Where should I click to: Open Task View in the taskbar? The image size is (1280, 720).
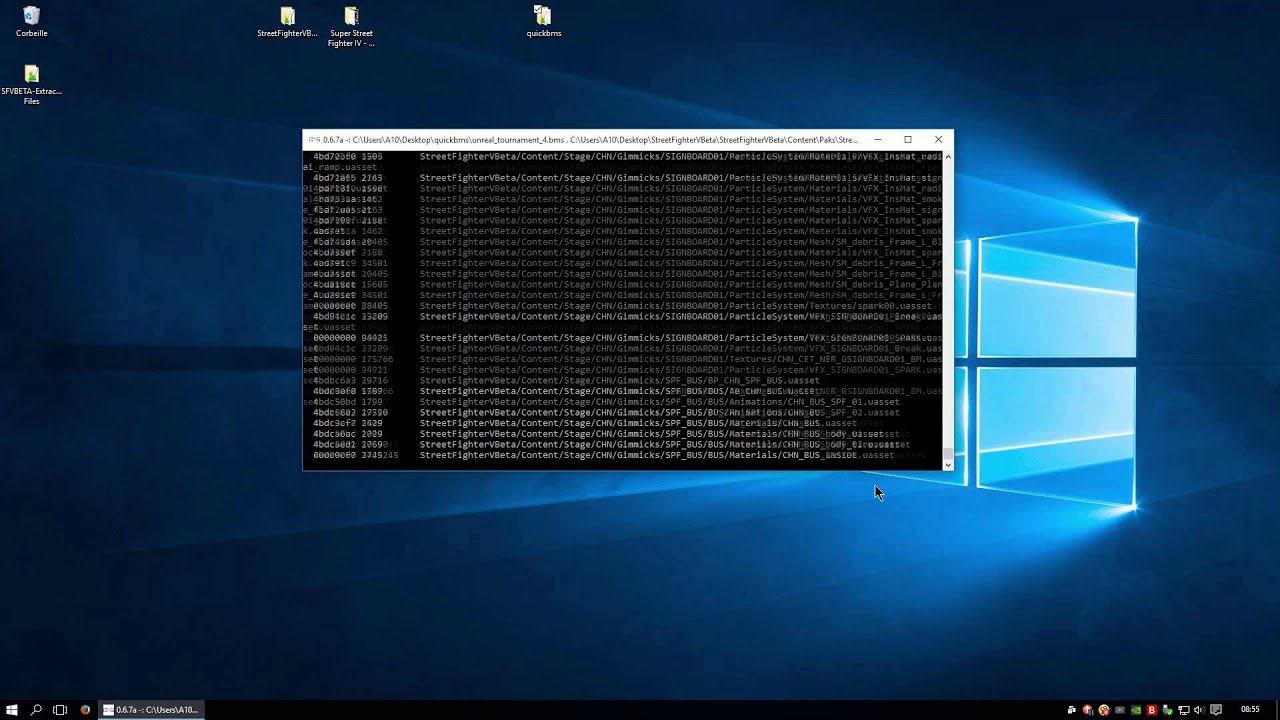[x=60, y=710]
